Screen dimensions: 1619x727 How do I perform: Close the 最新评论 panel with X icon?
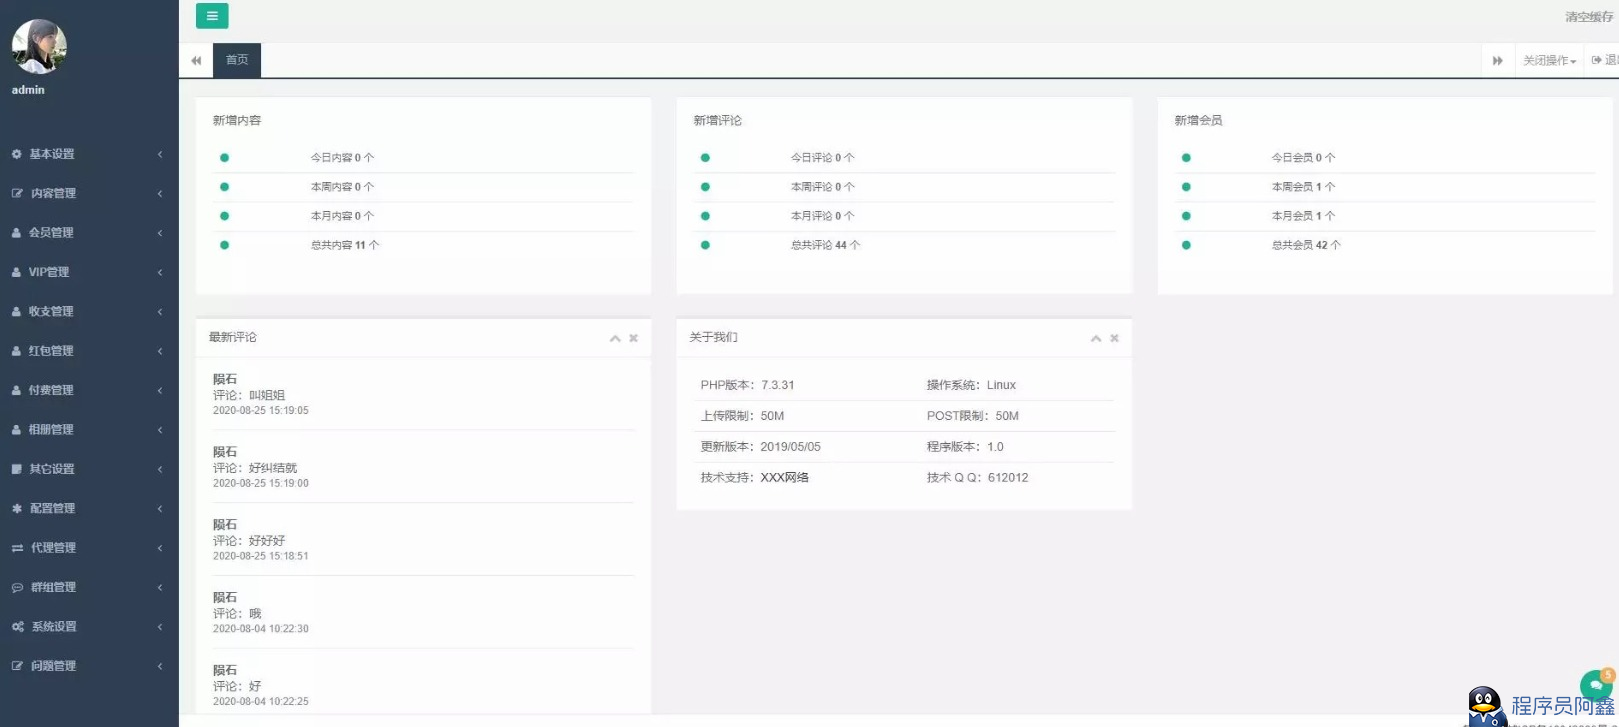(633, 338)
